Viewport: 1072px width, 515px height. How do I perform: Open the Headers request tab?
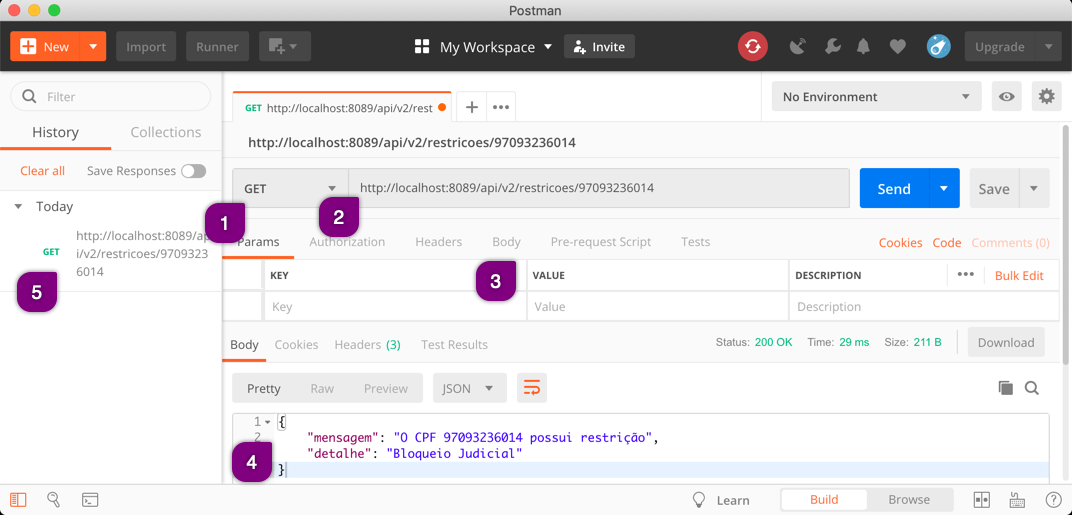[x=439, y=241]
